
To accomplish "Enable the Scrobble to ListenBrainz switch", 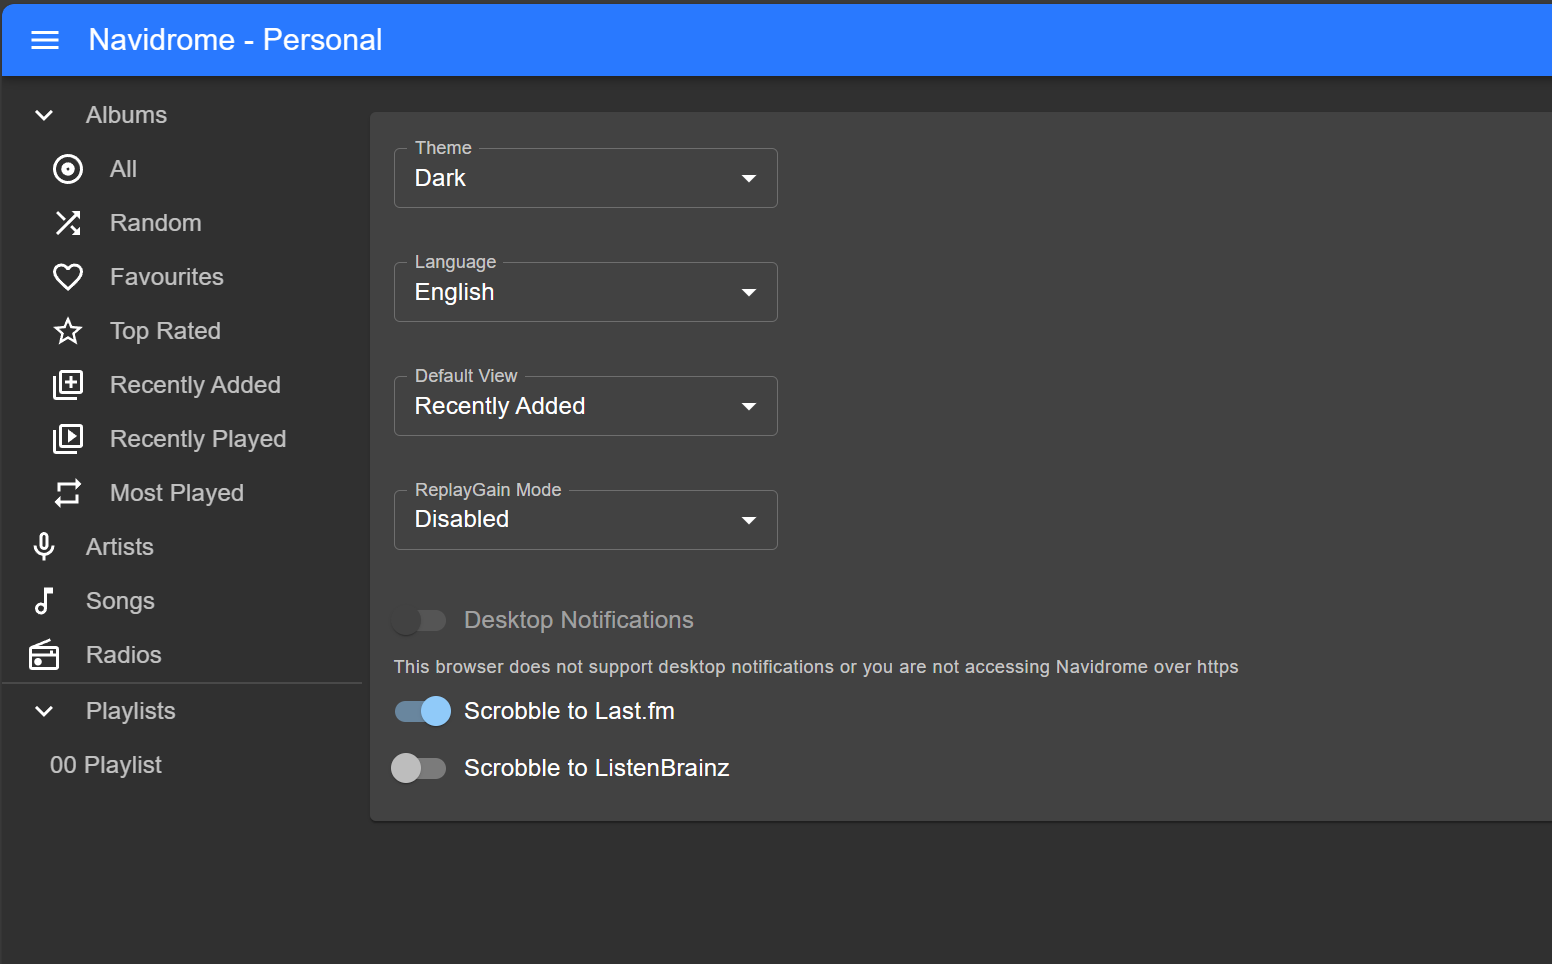I will [x=419, y=768].
